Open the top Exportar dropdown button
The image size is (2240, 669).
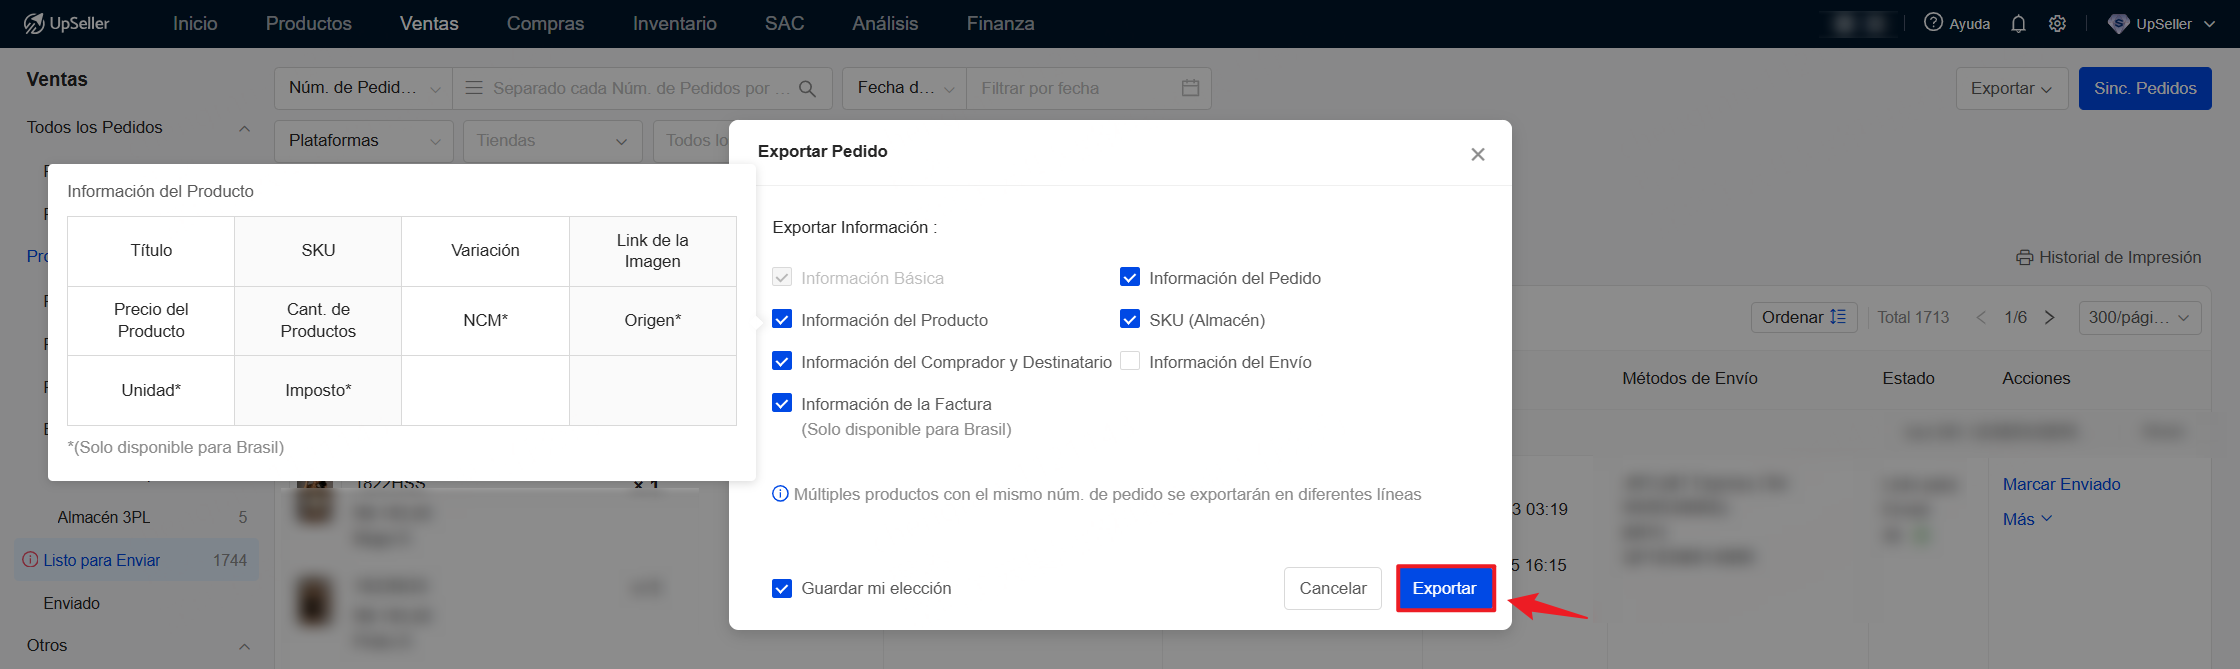coord(2012,88)
